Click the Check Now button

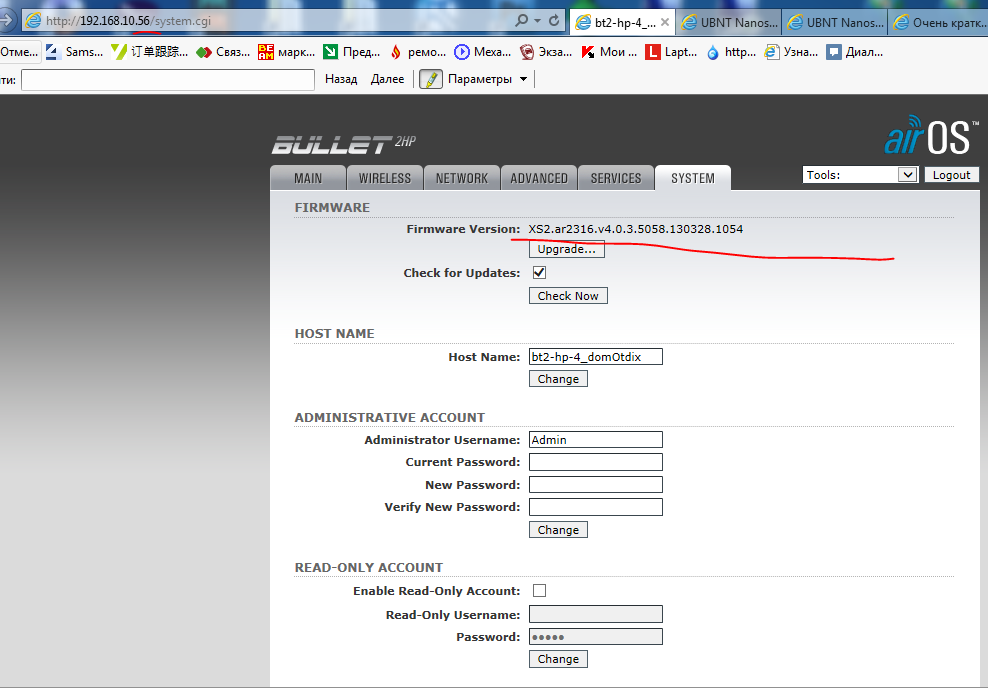tap(568, 296)
